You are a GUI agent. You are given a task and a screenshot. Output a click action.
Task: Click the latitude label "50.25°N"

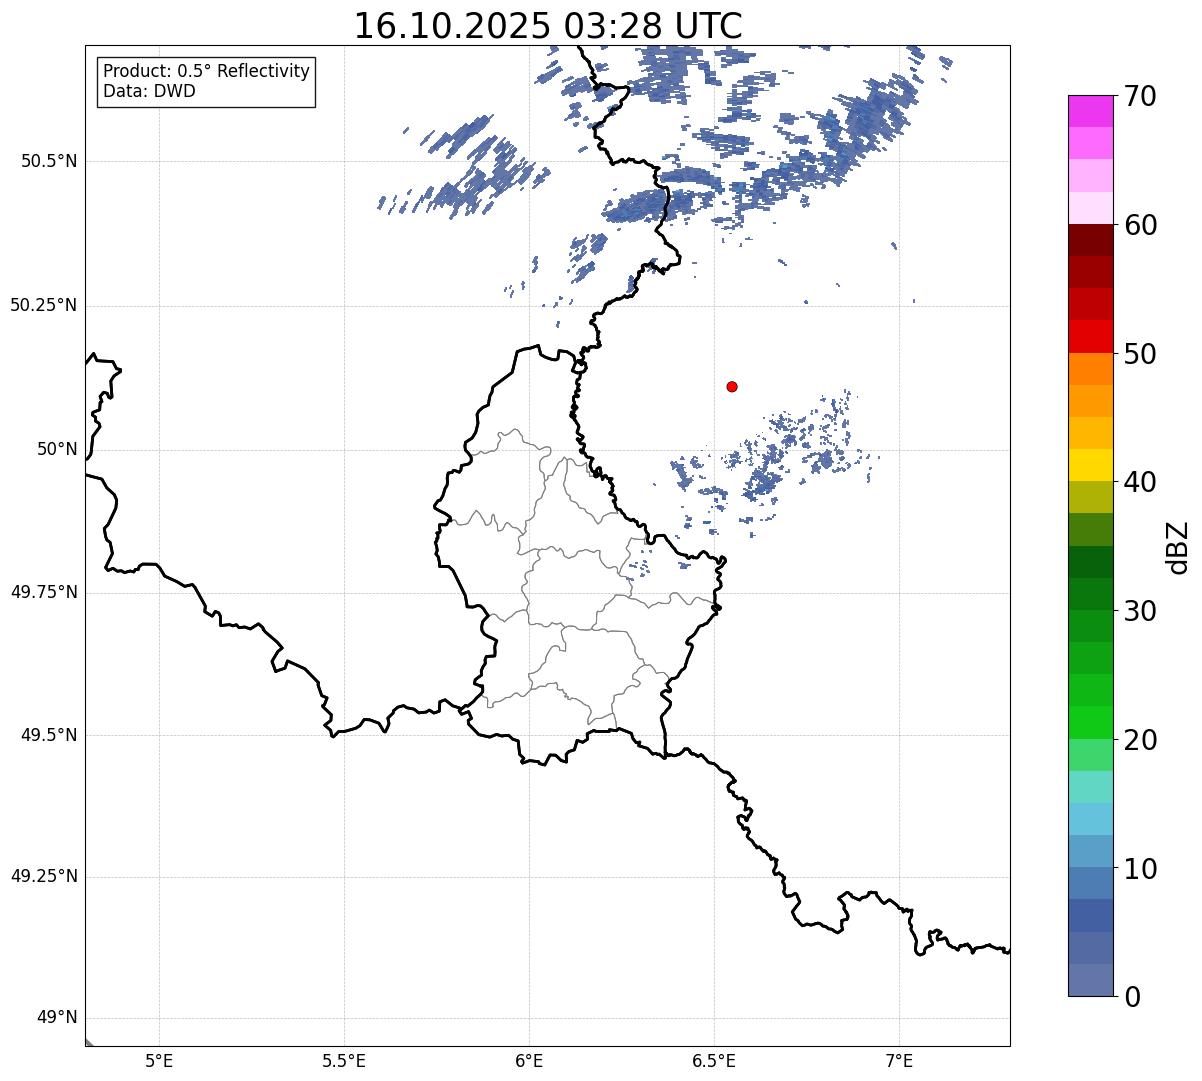pyautogui.click(x=44, y=305)
